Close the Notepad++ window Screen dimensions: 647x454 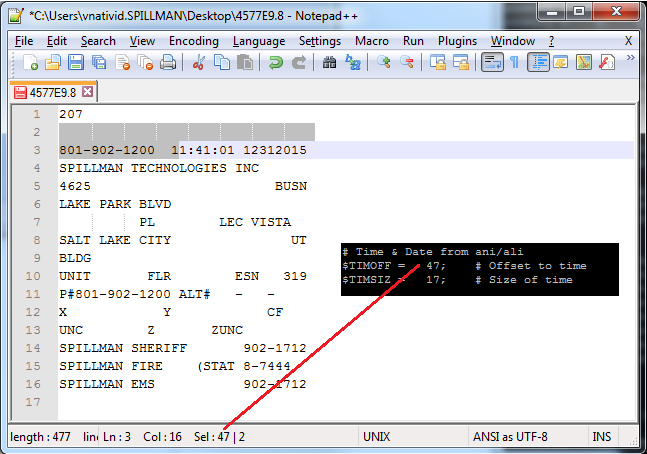tap(616, 12)
